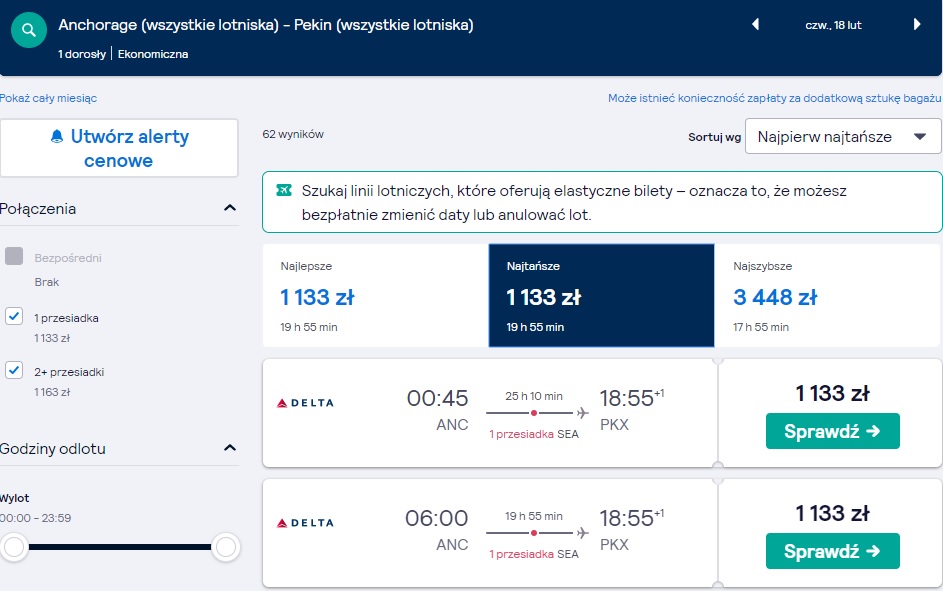Select the Najszybsze tab
943x591 pixels.
click(x=828, y=296)
